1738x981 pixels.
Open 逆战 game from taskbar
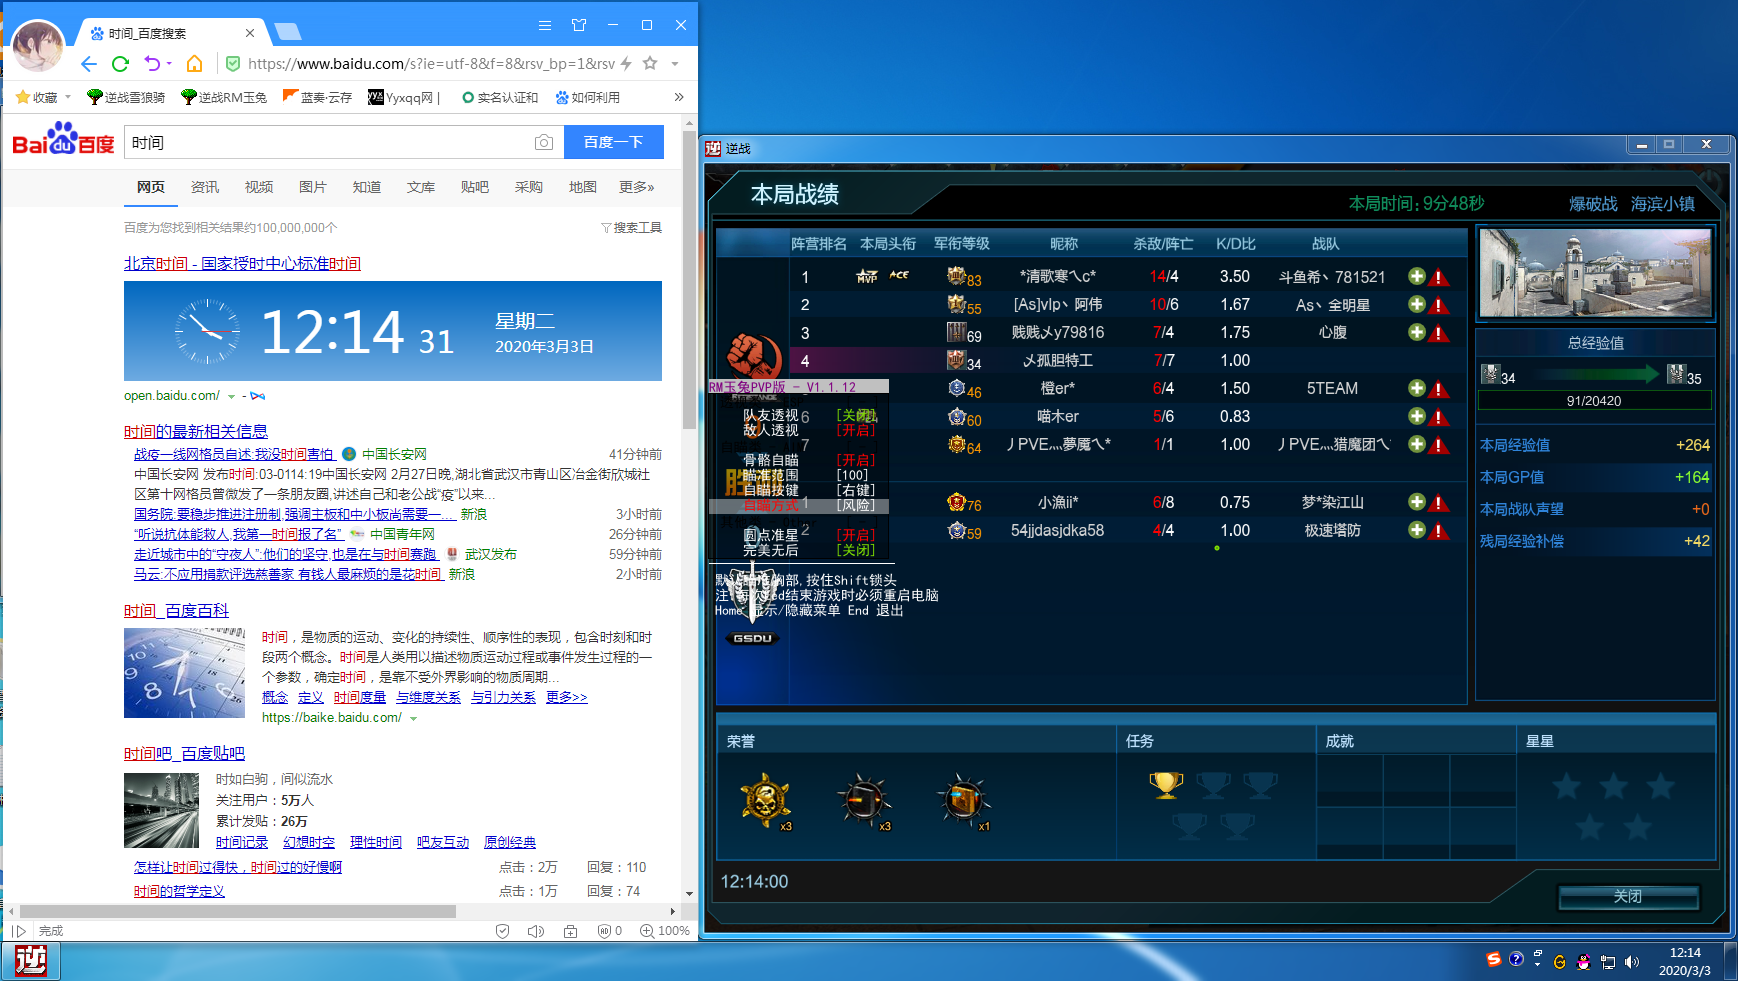[31, 961]
